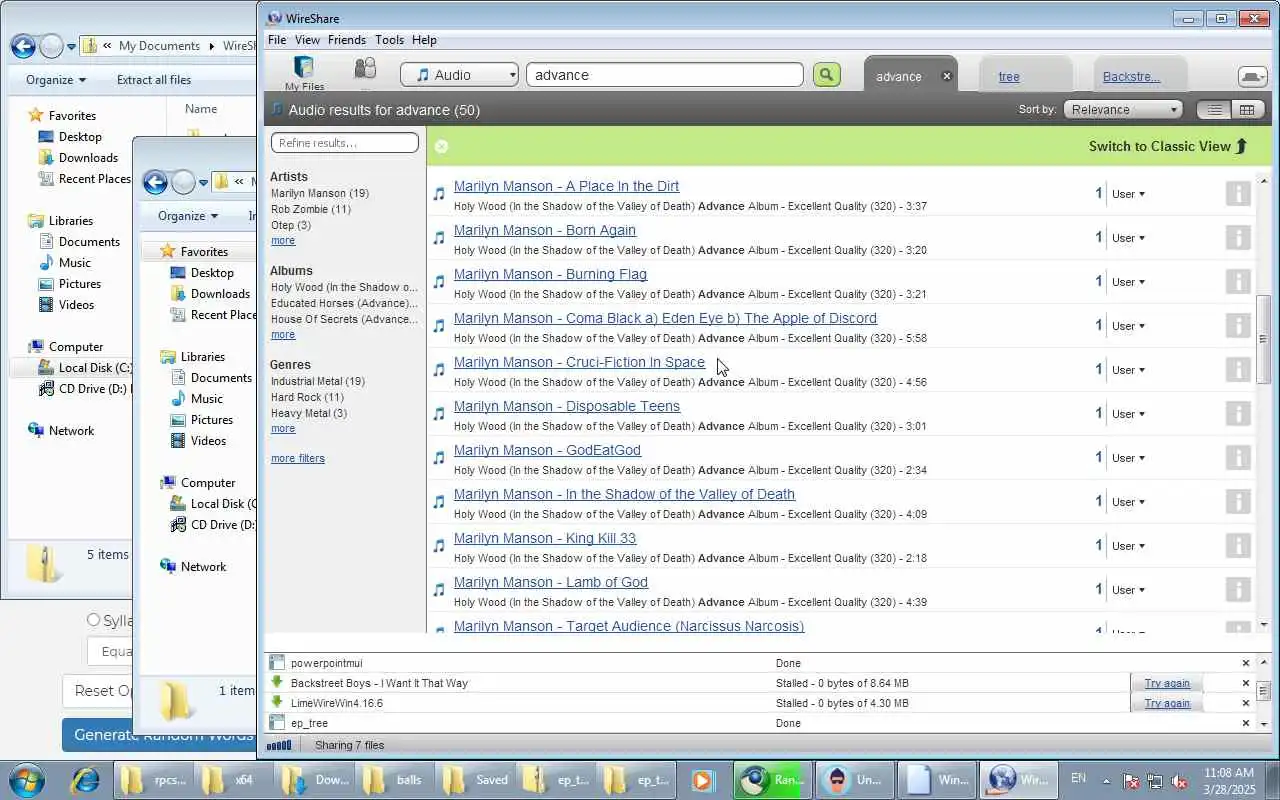The image size is (1280, 800).
Task: Open the File menu
Action: pyautogui.click(x=277, y=40)
